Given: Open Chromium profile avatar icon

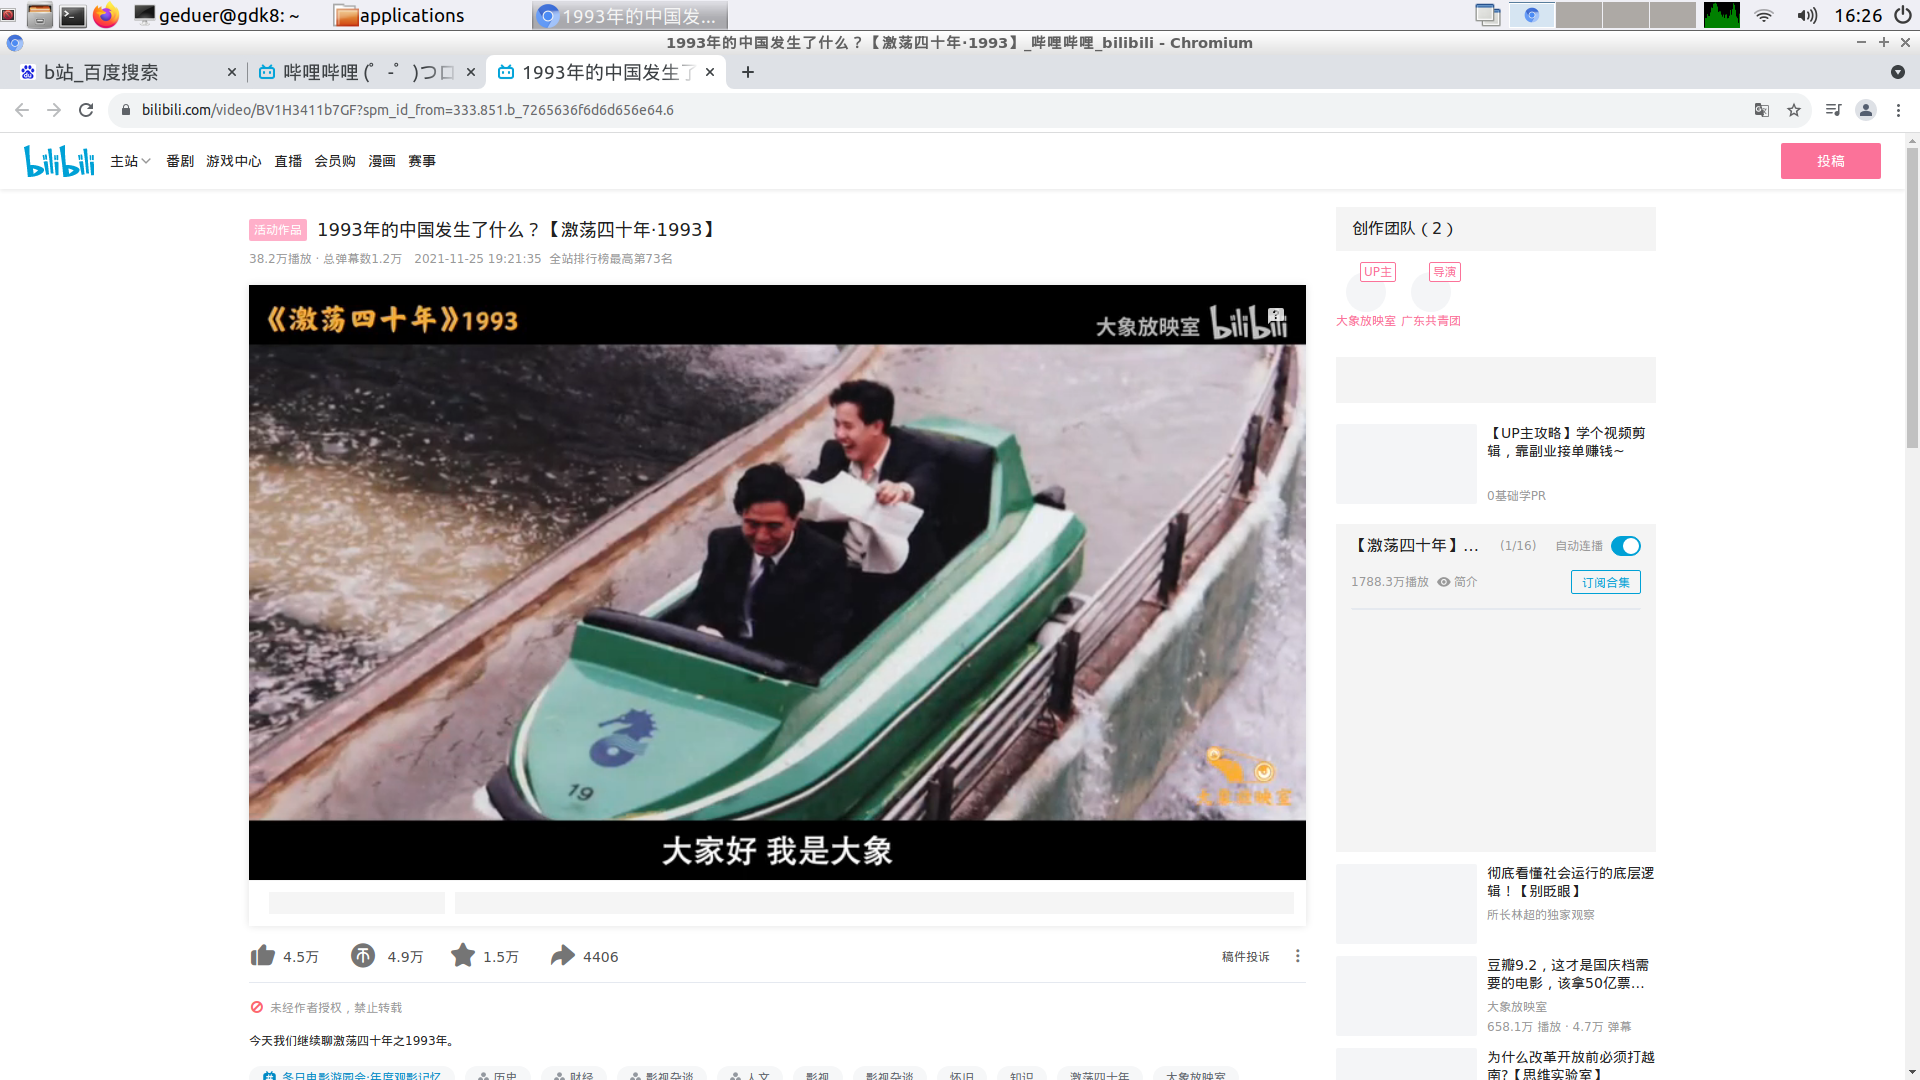Looking at the screenshot, I should 1866,110.
